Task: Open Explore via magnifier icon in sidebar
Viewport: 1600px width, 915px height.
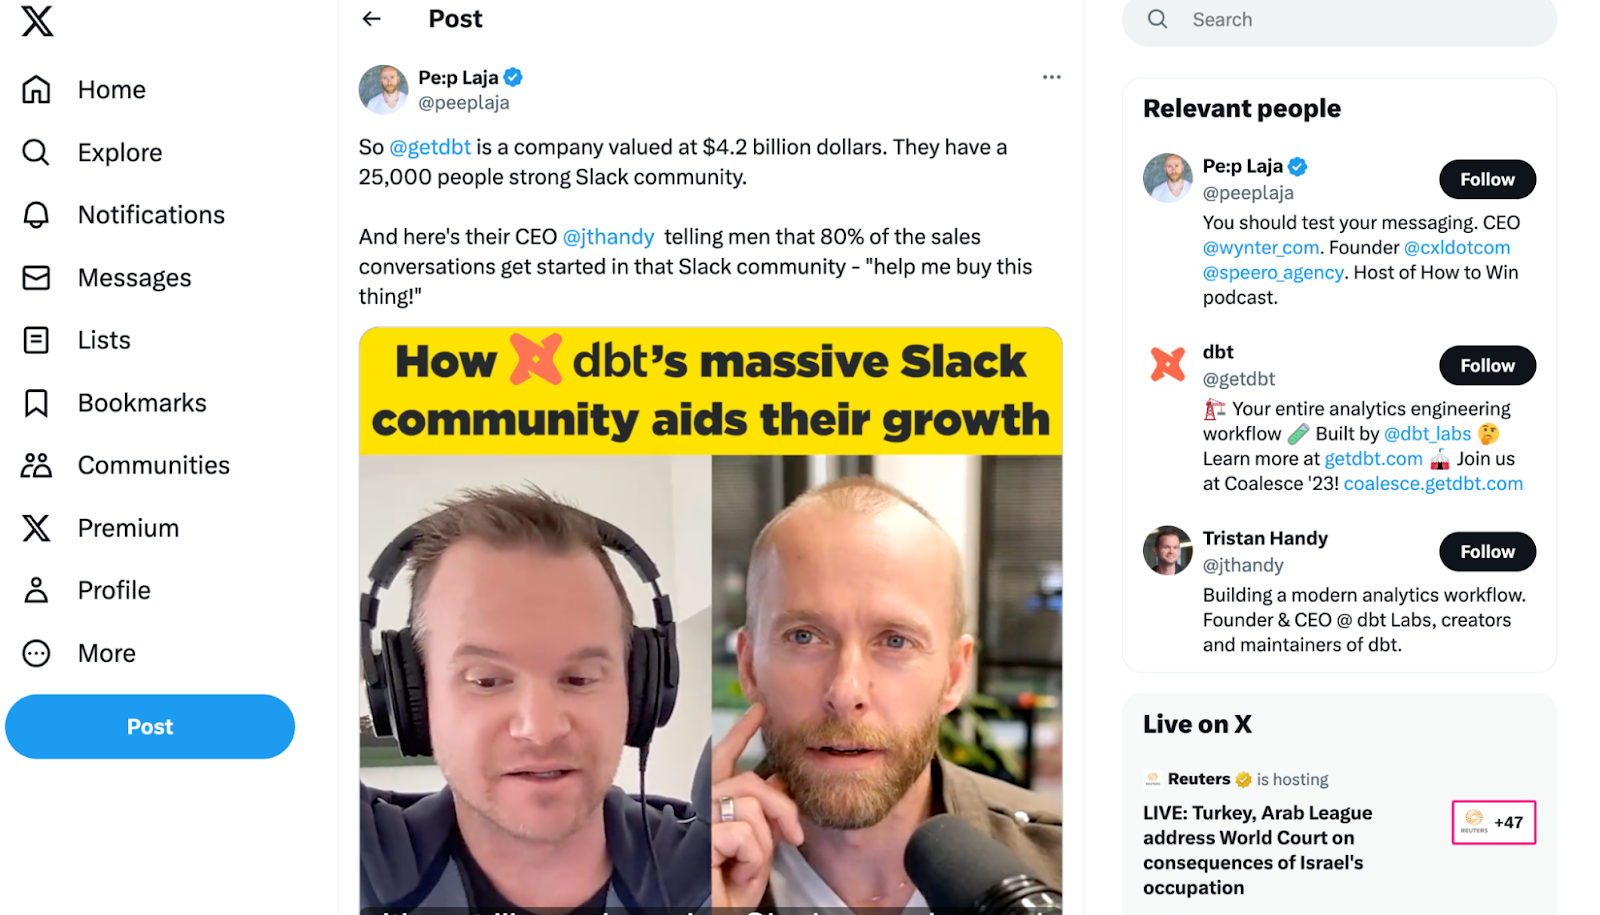Action: (x=36, y=152)
